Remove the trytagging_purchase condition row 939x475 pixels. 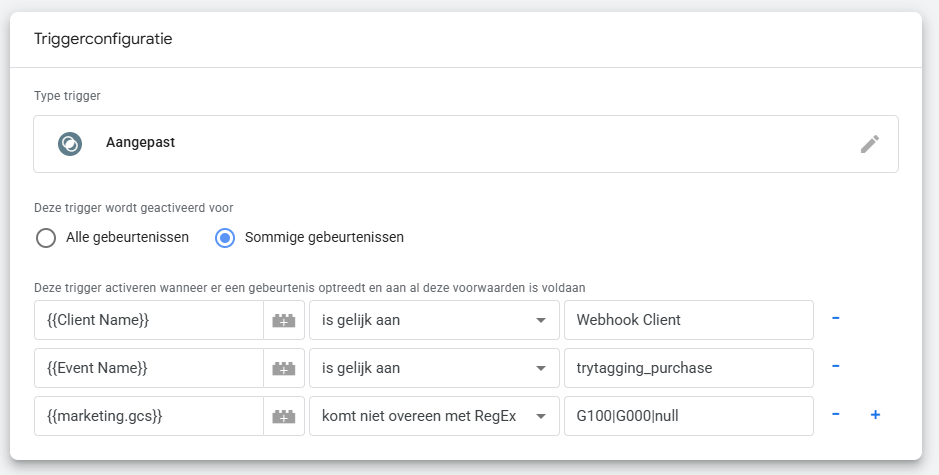click(836, 367)
